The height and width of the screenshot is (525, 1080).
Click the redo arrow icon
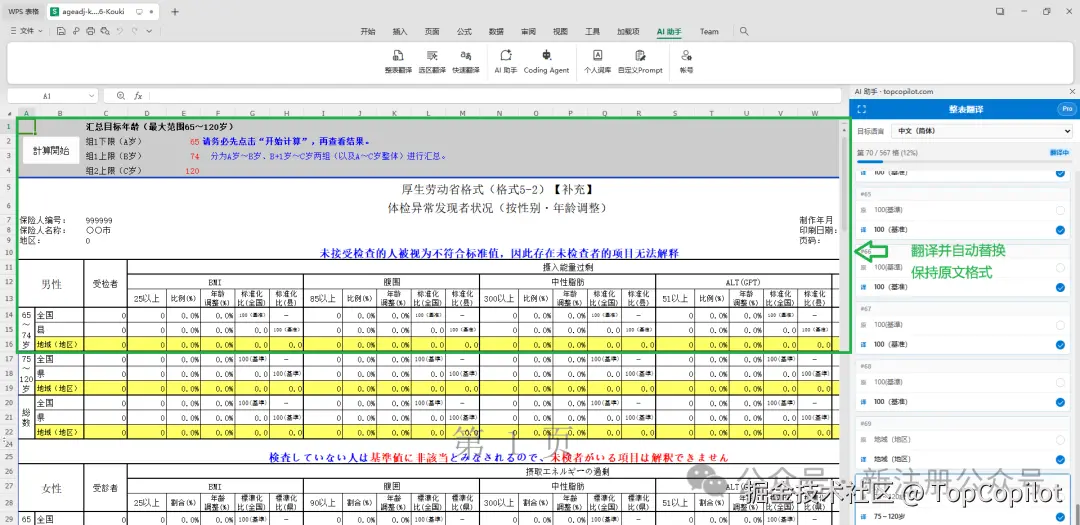pyautogui.click(x=134, y=31)
